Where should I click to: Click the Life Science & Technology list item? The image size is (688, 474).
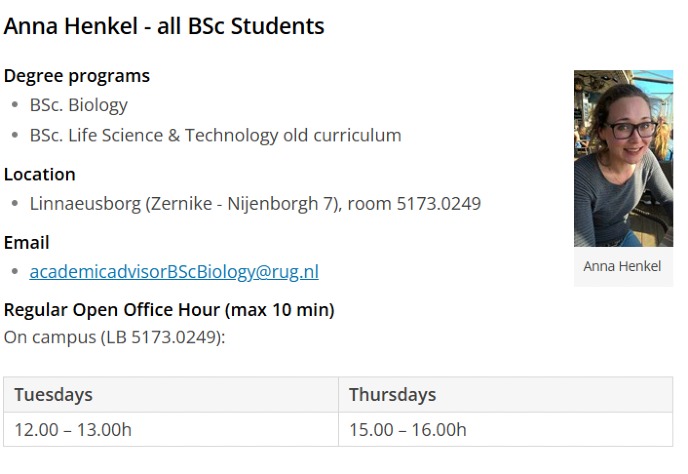215,135
